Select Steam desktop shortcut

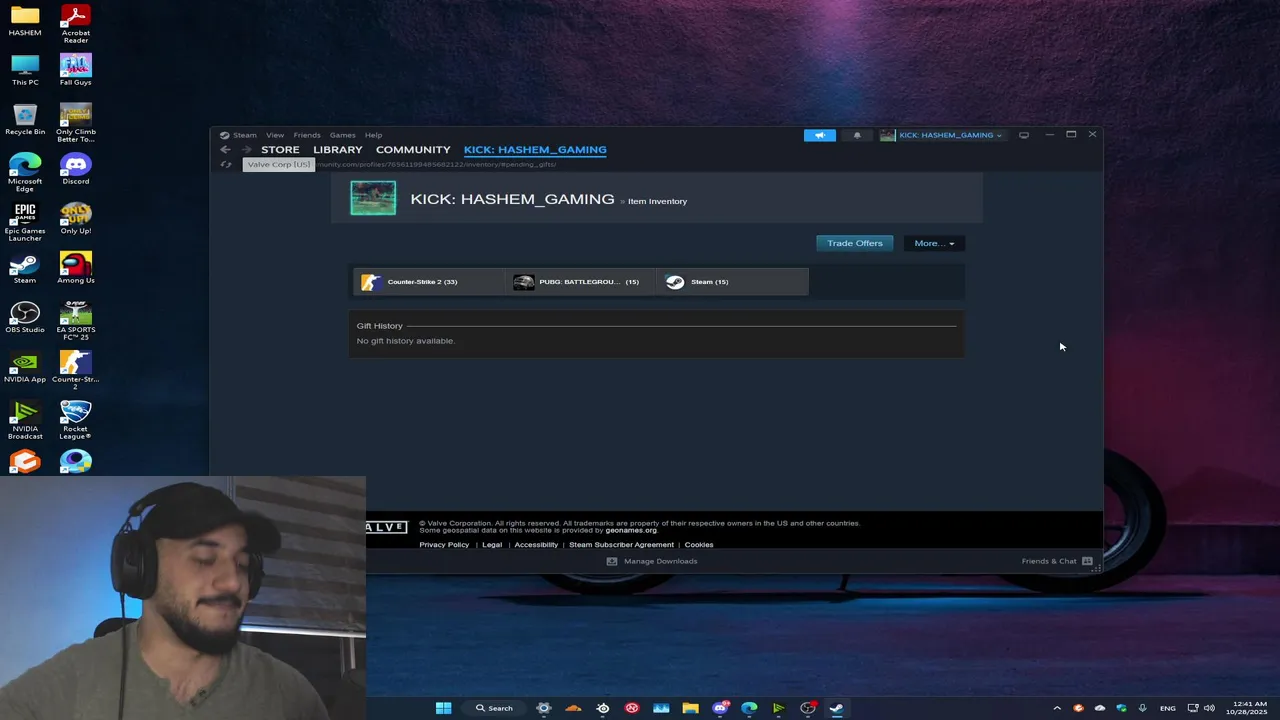click(x=25, y=268)
